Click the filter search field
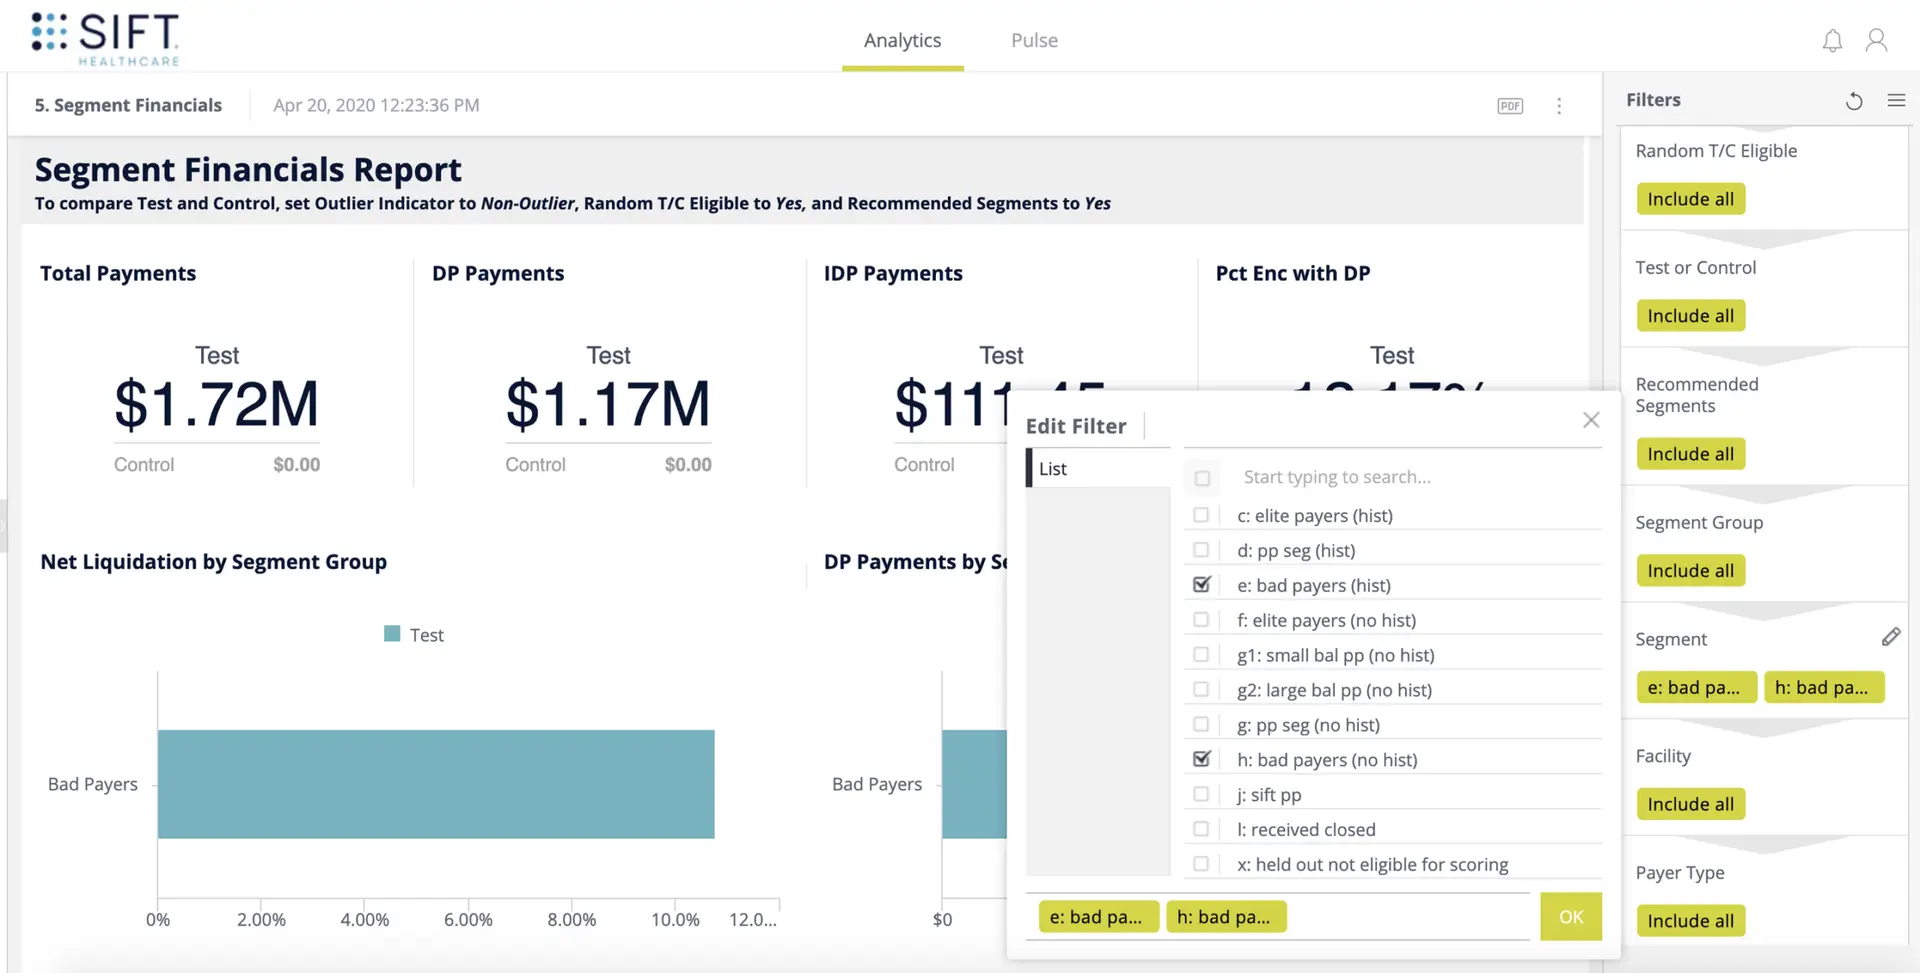 pos(1338,476)
